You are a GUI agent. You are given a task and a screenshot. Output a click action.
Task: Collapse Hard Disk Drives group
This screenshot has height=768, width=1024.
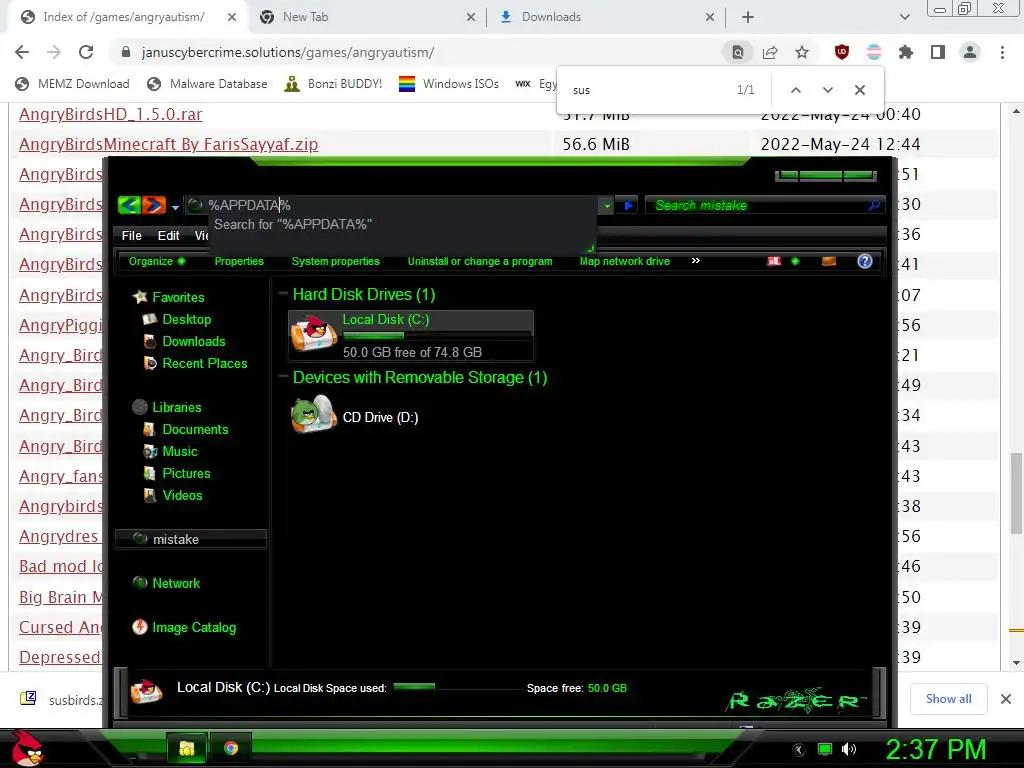(x=283, y=294)
